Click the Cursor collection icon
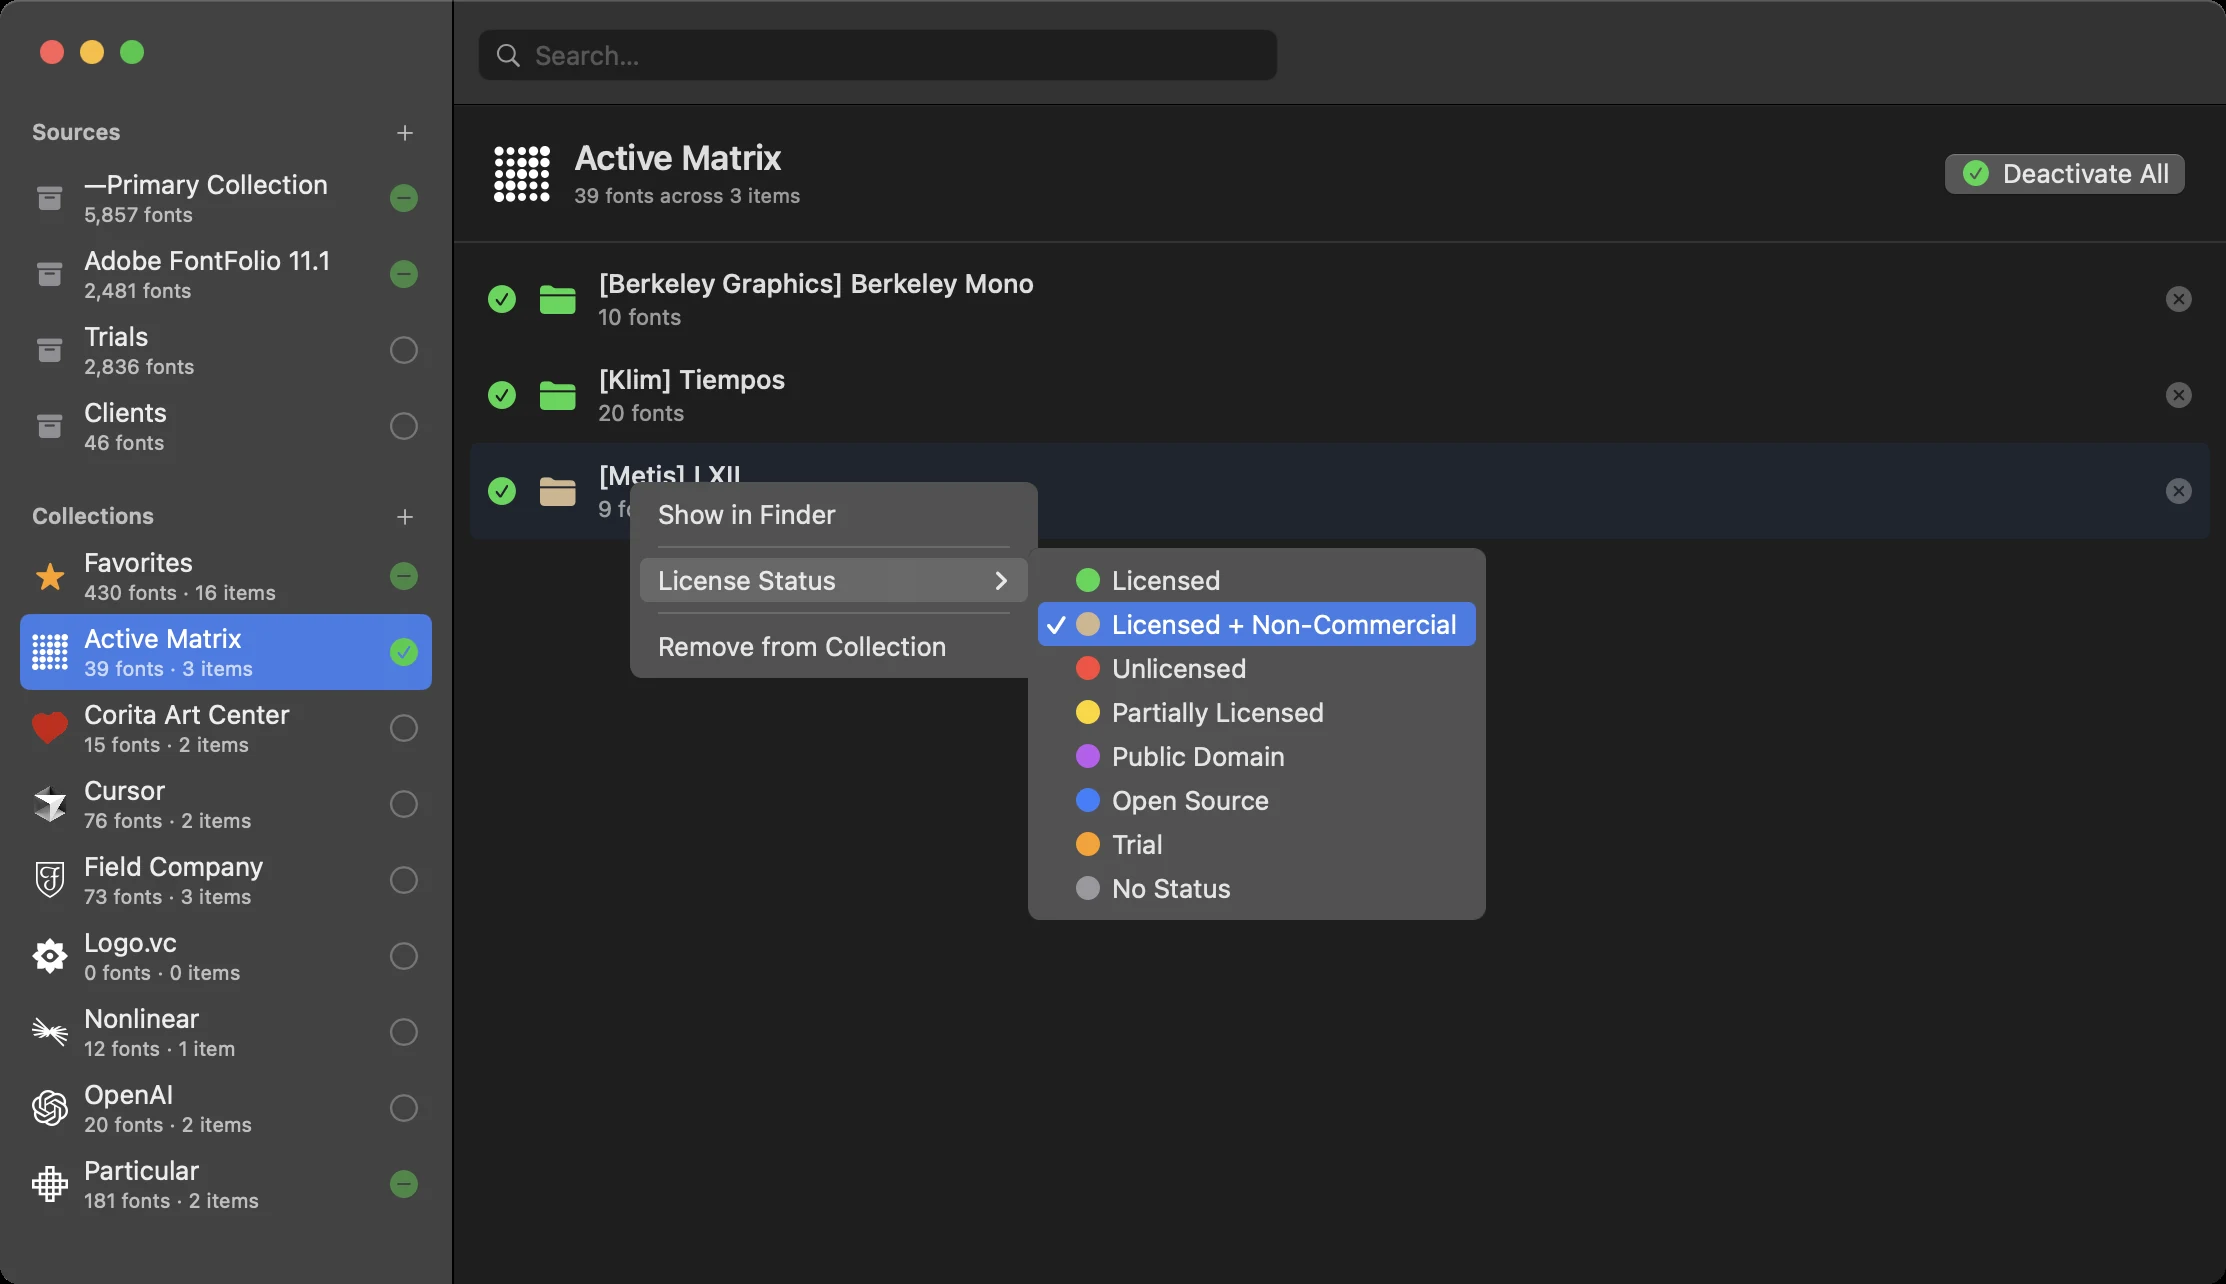 (x=50, y=805)
